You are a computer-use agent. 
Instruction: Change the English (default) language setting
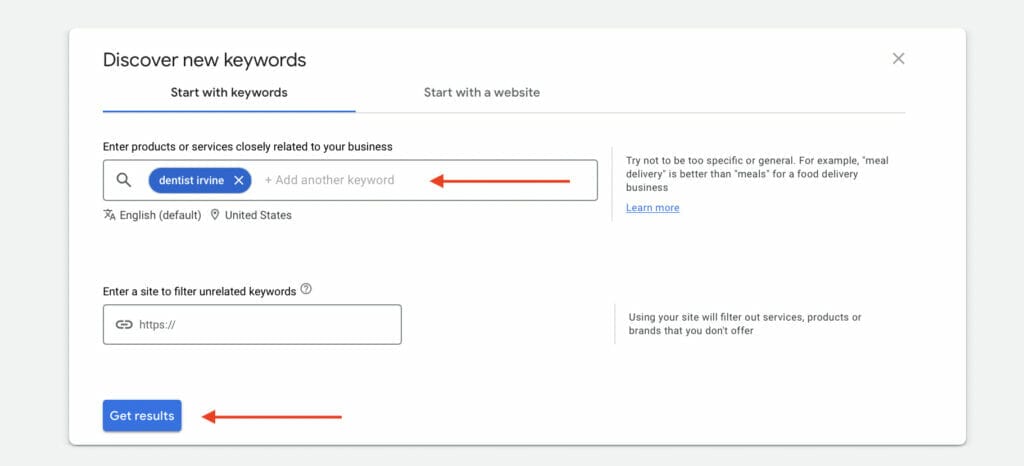tap(160, 215)
